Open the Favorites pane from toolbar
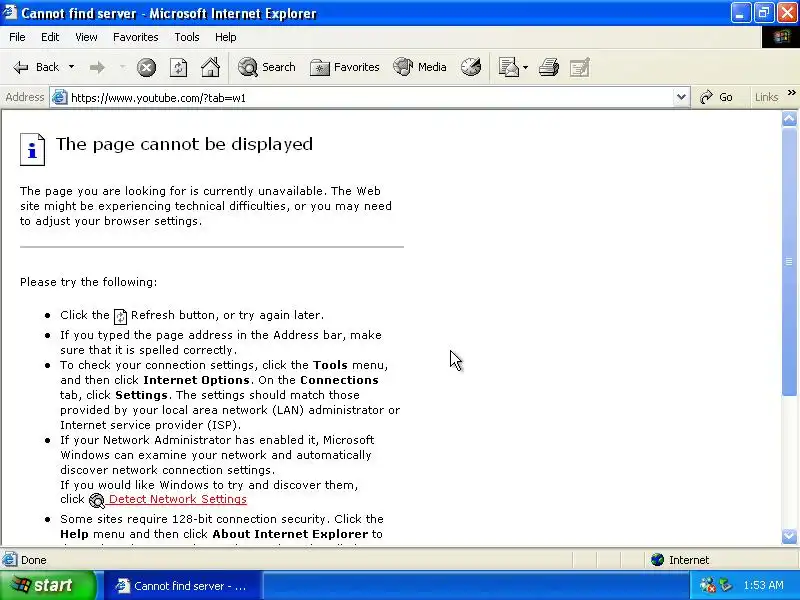Image resolution: width=800 pixels, height=600 pixels. [x=345, y=67]
